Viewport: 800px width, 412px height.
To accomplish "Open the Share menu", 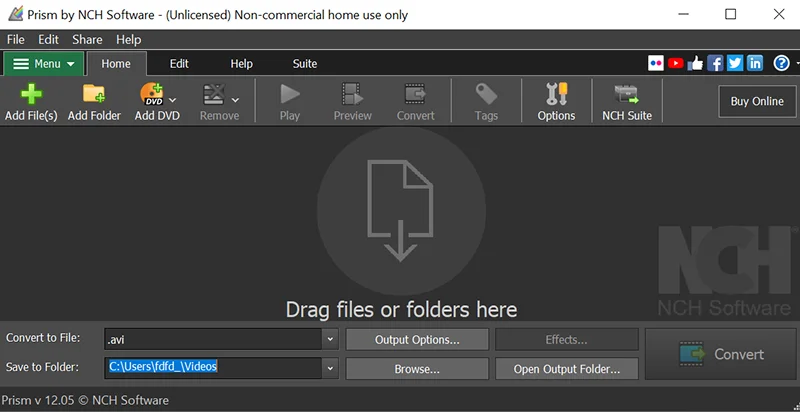I will (87, 40).
